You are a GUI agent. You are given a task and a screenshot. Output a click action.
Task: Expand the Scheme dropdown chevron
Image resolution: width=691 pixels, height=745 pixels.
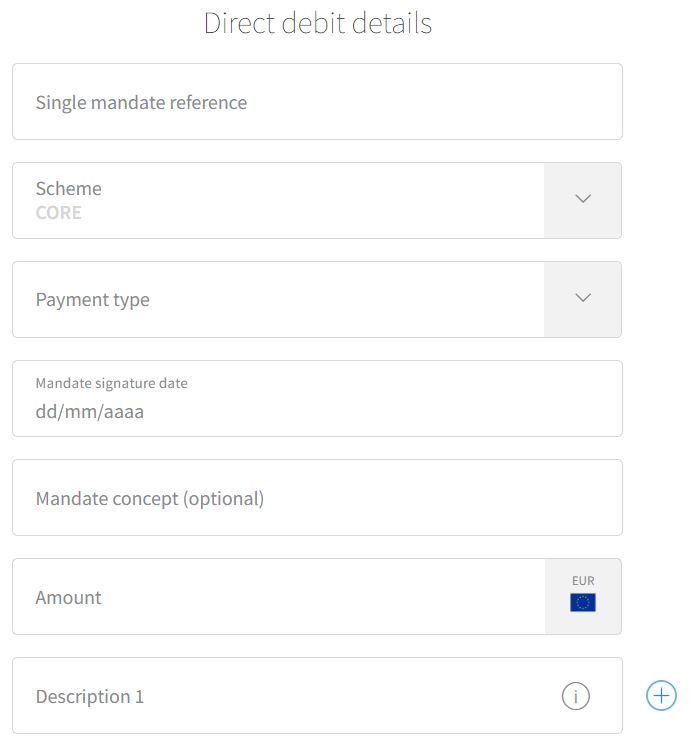[583, 198]
